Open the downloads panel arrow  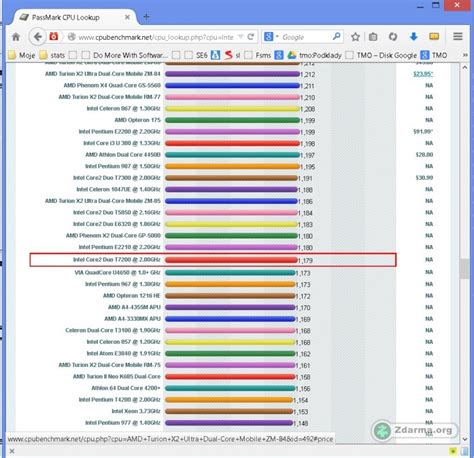pos(413,36)
